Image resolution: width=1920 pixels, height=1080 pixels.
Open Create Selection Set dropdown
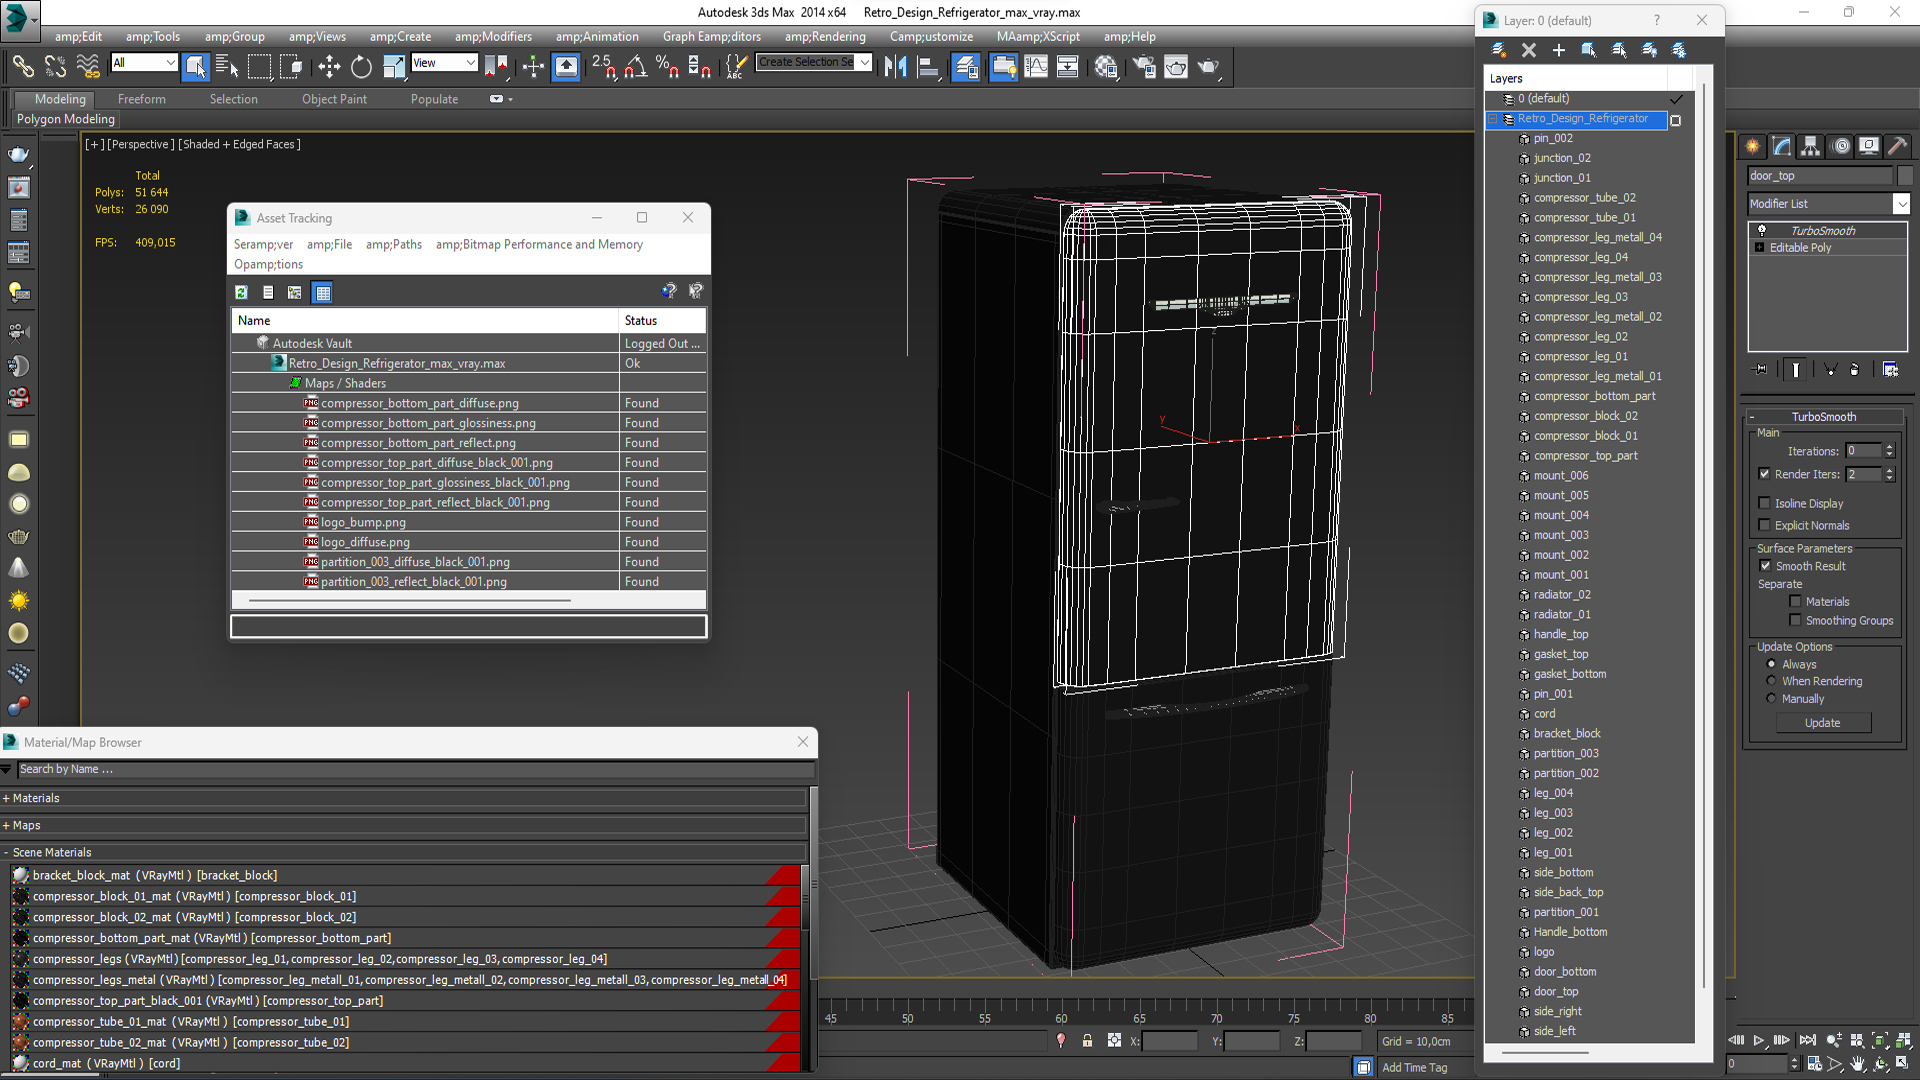tap(865, 63)
